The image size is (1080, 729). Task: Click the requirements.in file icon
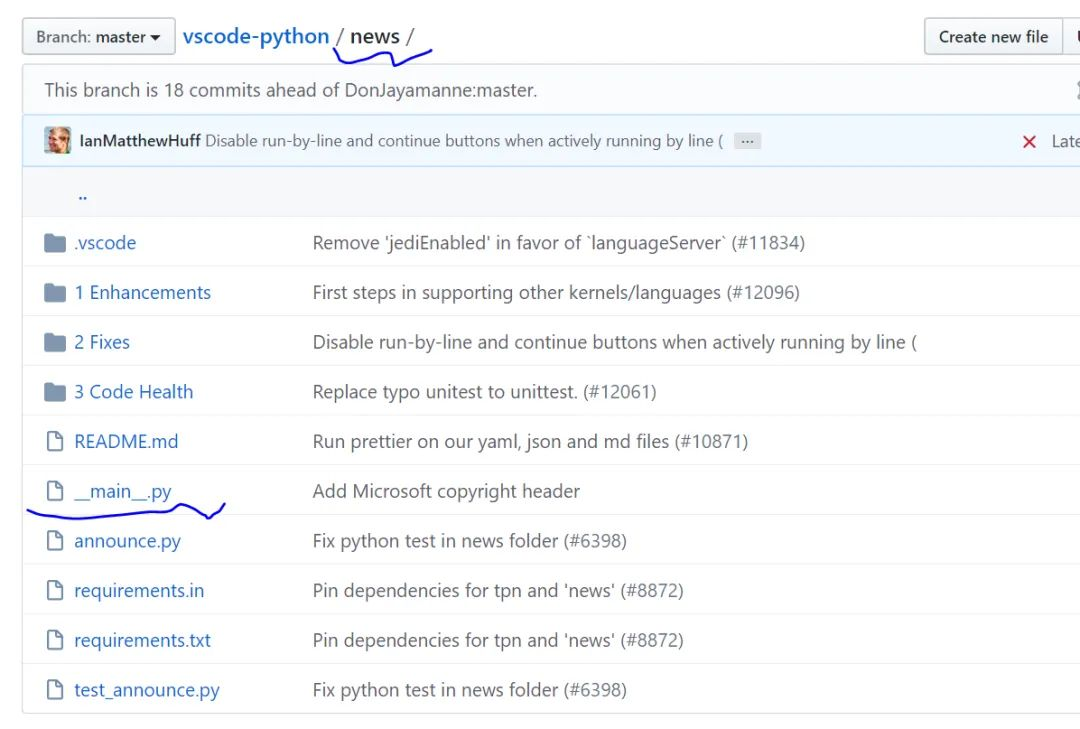pos(55,591)
